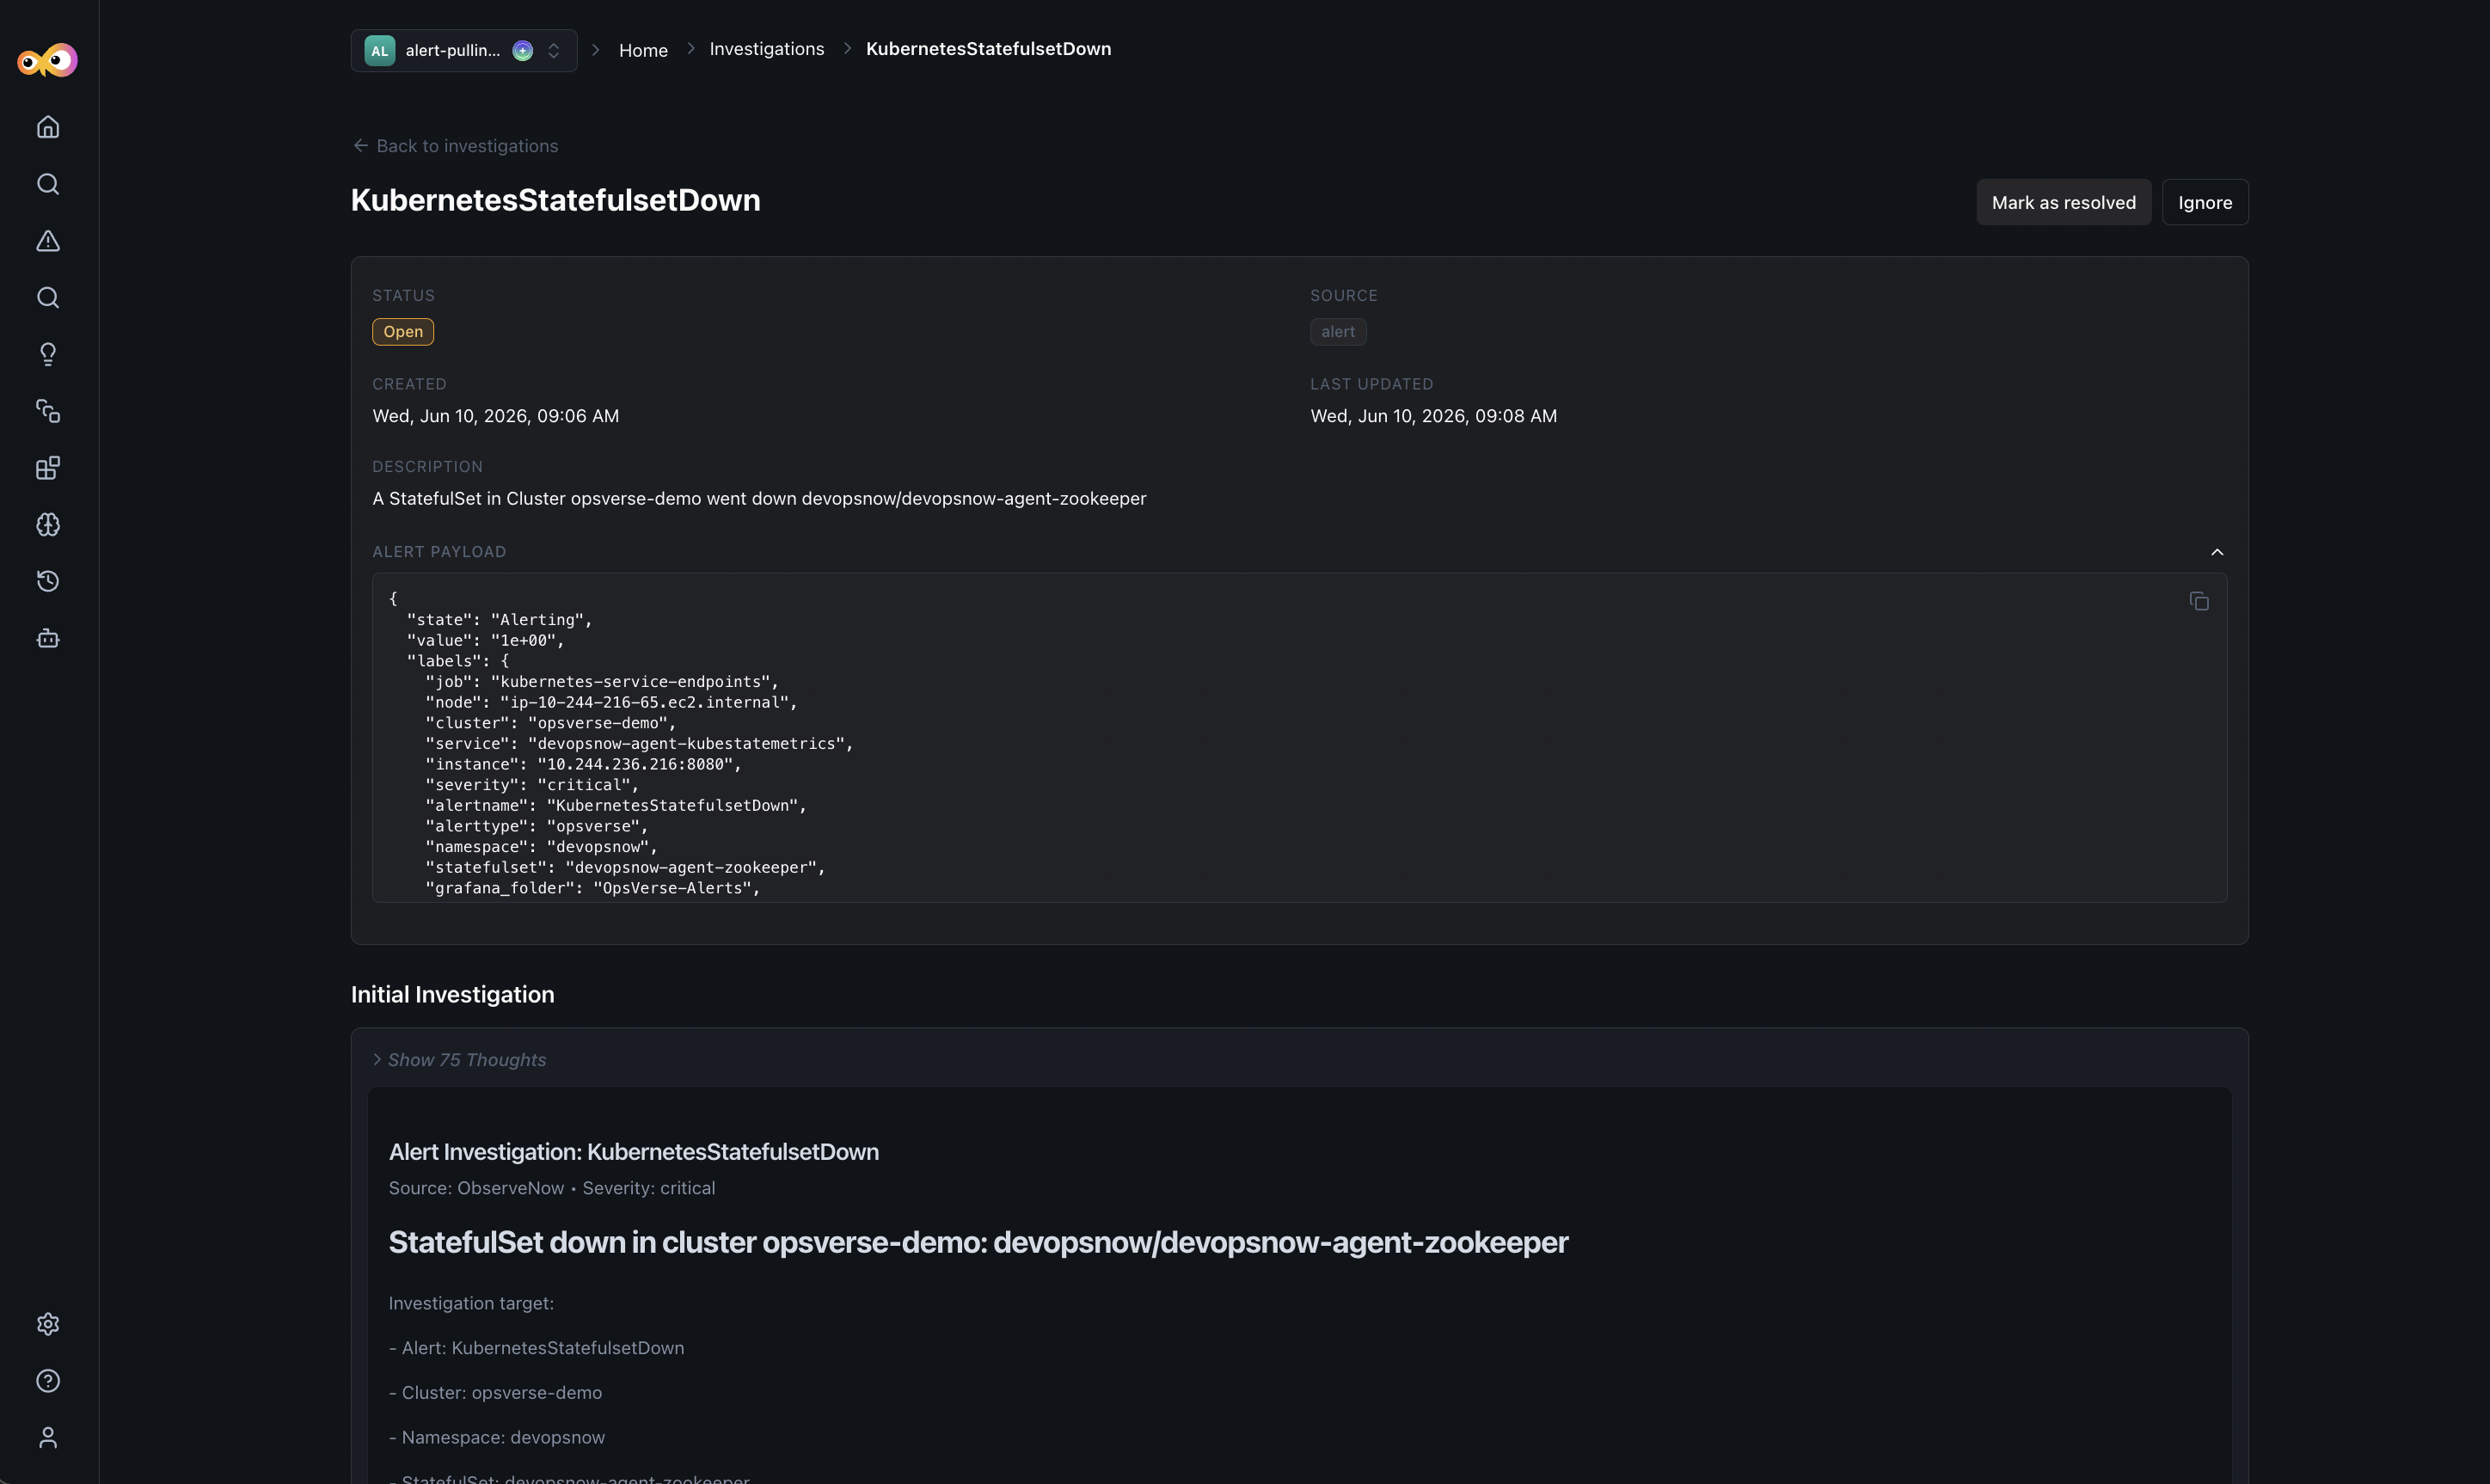Click the "namespace": "devopsnow" payload line

click(x=541, y=847)
